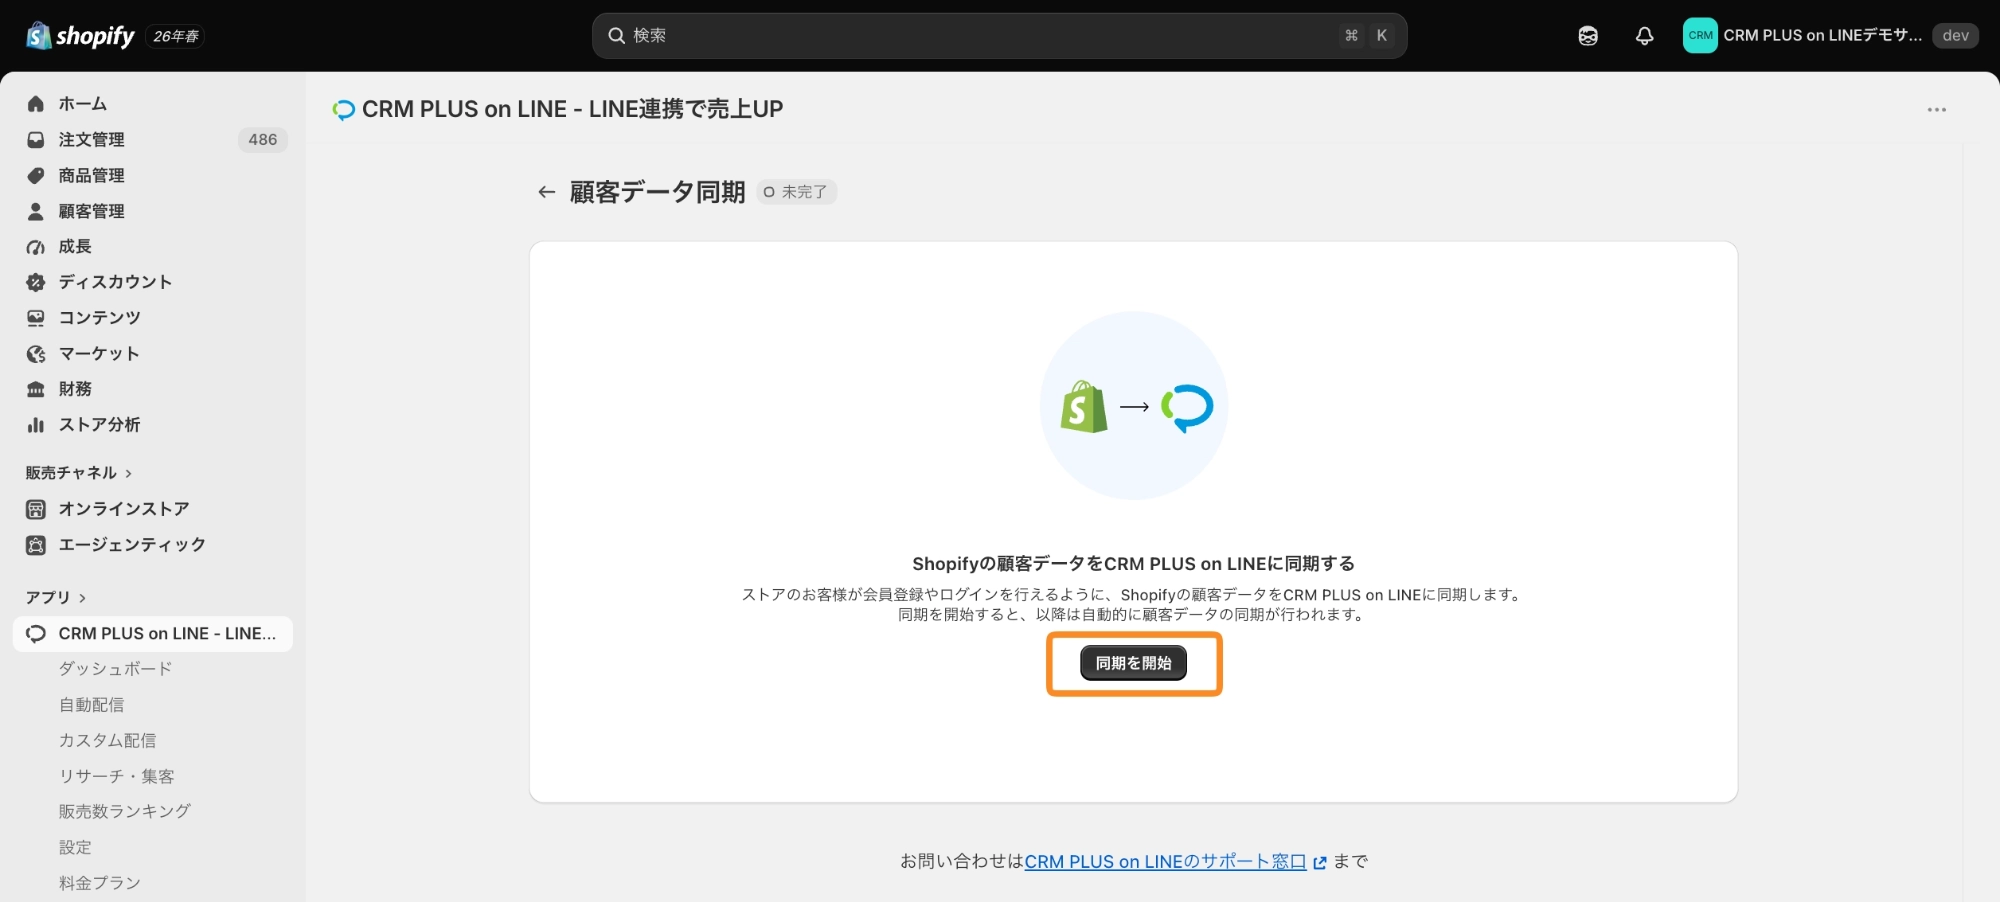
Task: Click the gauge icon beside 成長
Action: click(x=36, y=247)
